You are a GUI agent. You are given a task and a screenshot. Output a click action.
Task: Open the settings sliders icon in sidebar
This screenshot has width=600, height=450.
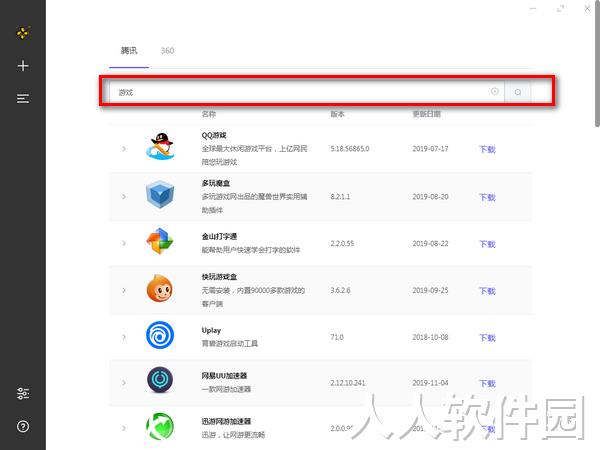(x=23, y=393)
